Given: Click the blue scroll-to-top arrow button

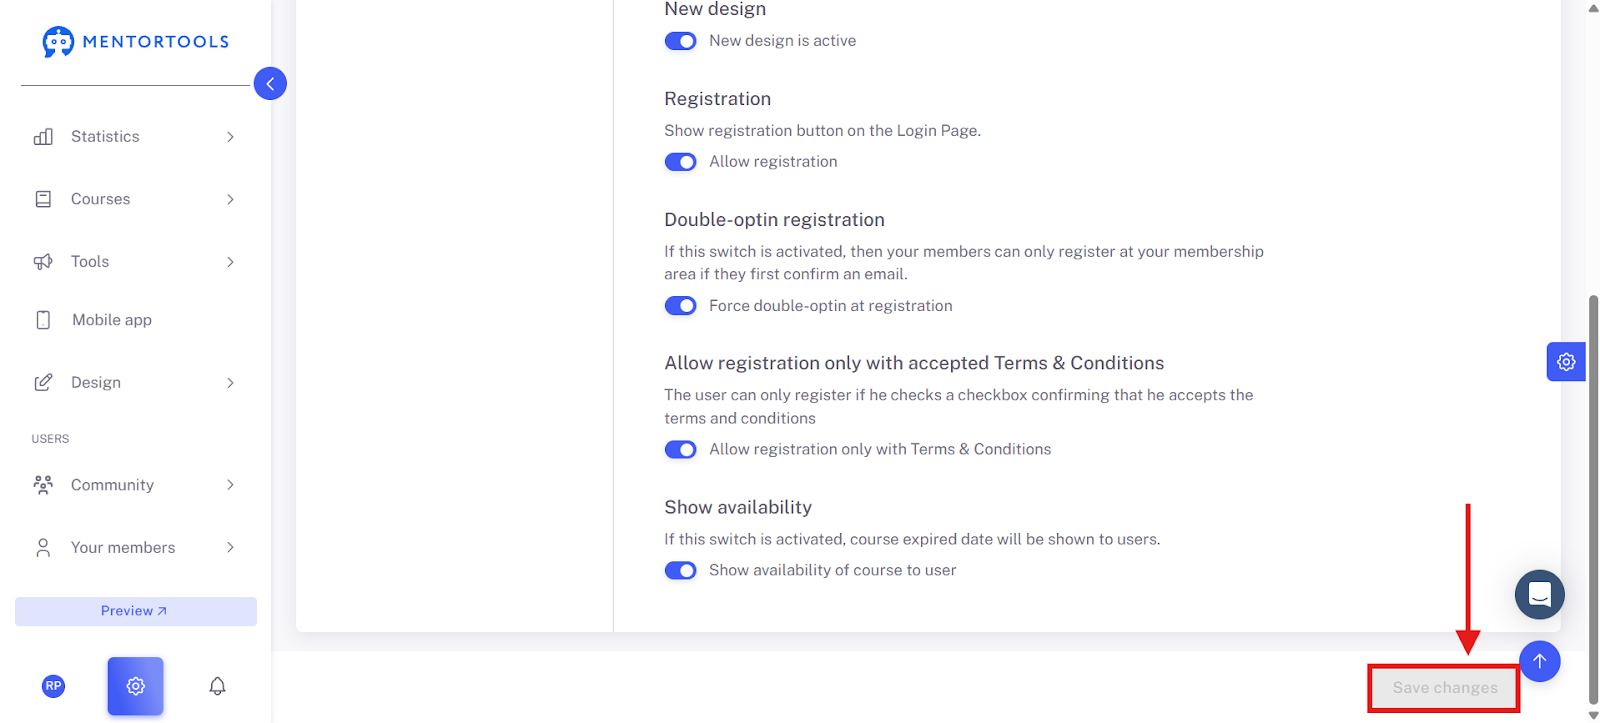Looking at the screenshot, I should click(x=1540, y=661).
